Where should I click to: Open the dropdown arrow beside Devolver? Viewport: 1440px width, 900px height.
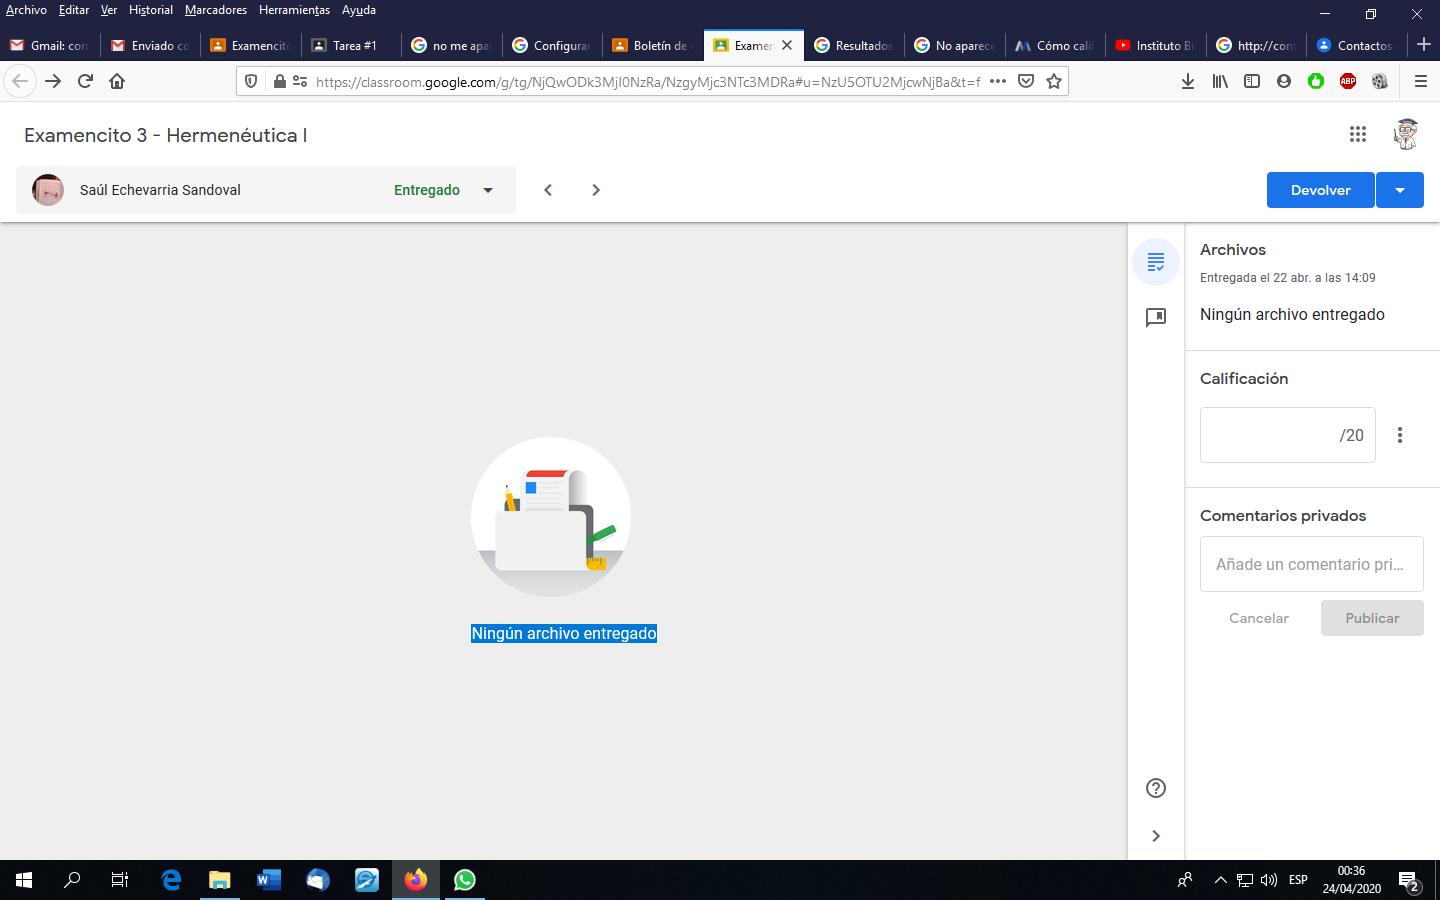[x=1399, y=189]
